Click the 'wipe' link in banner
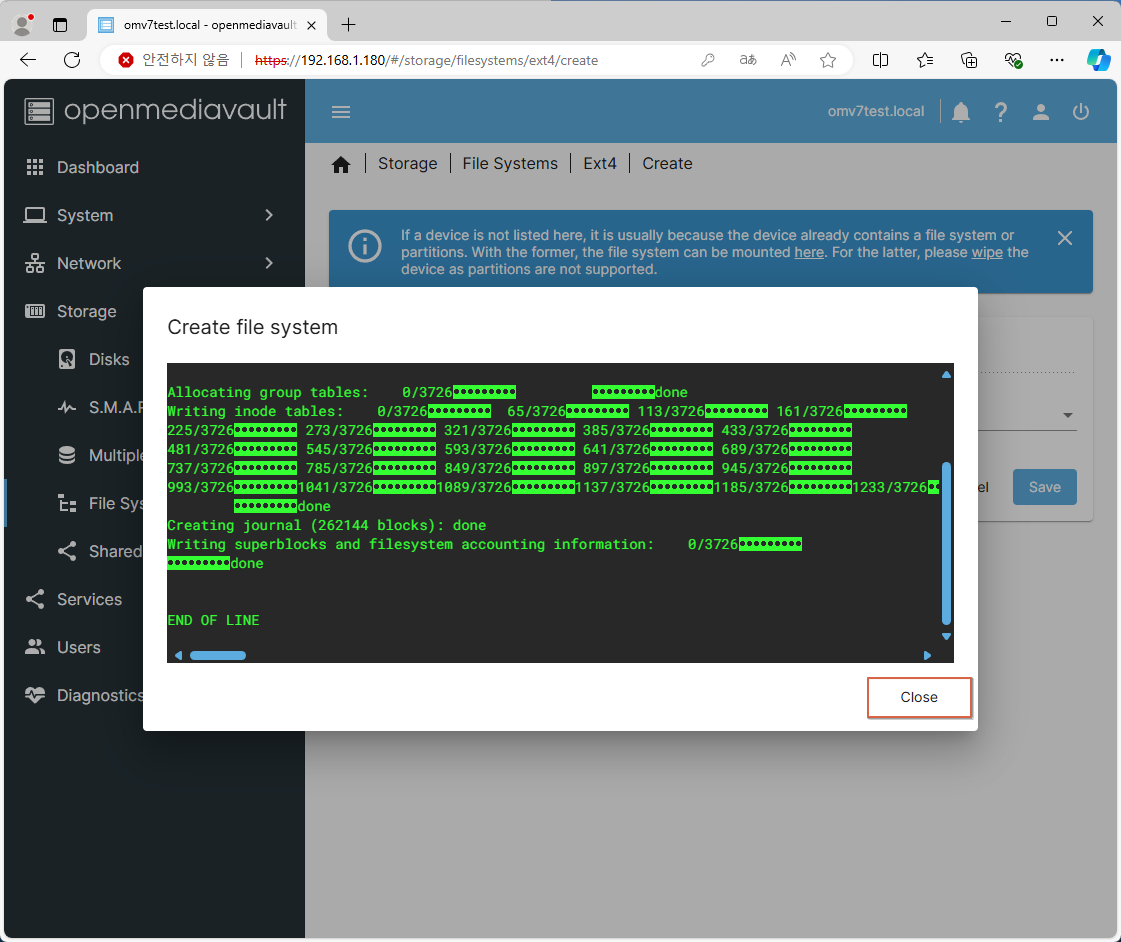This screenshot has width=1121, height=942. [x=987, y=252]
